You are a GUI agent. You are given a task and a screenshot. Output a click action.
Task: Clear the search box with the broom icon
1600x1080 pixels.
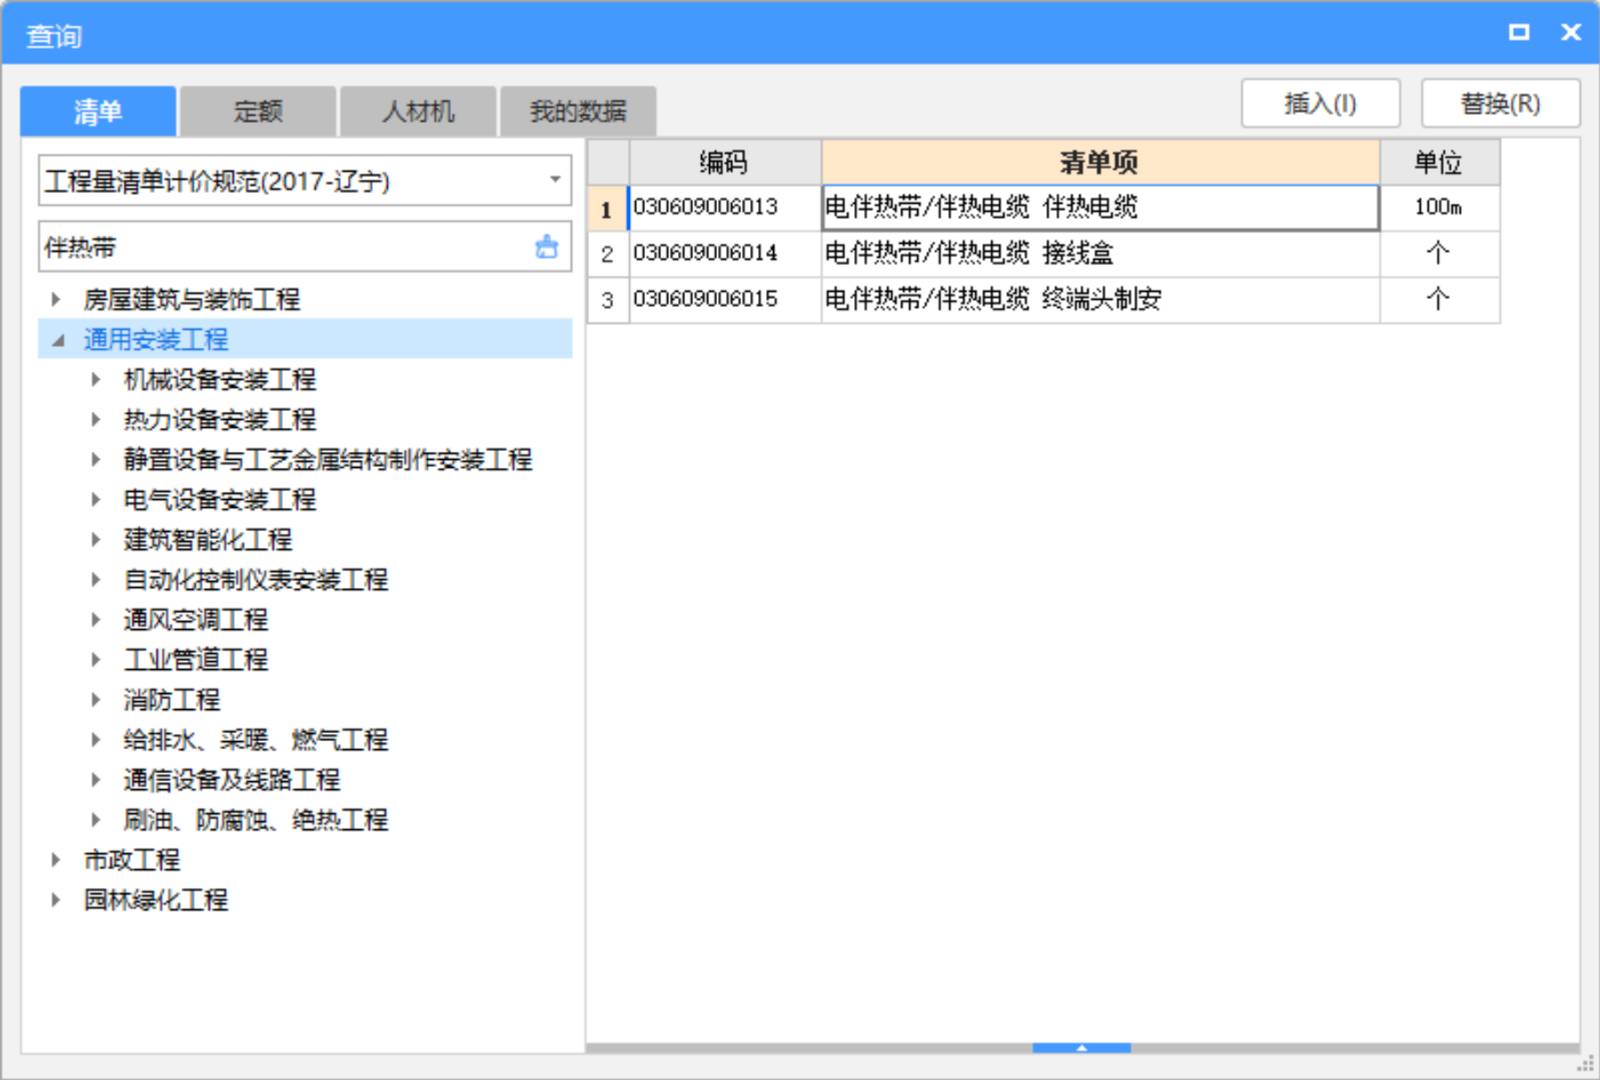(546, 246)
